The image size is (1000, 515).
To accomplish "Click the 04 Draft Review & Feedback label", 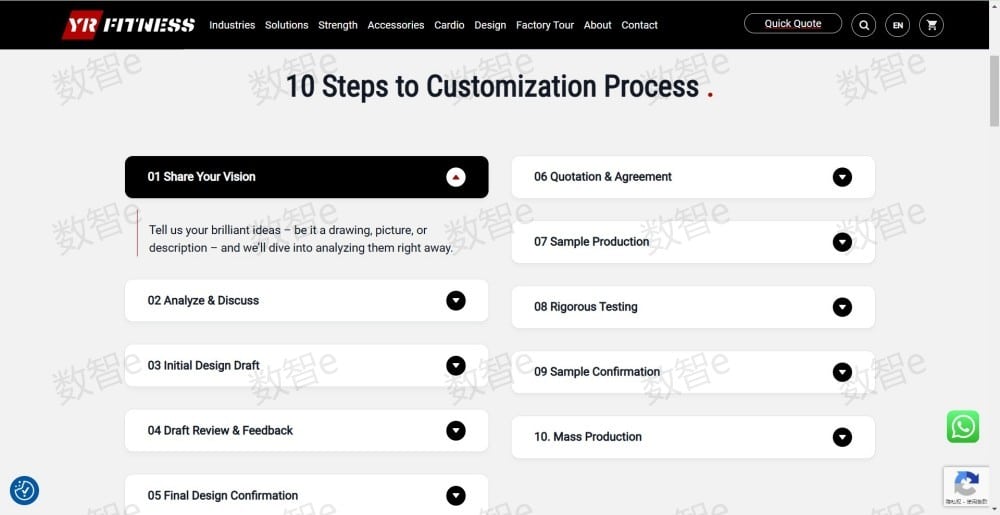I will coord(220,430).
